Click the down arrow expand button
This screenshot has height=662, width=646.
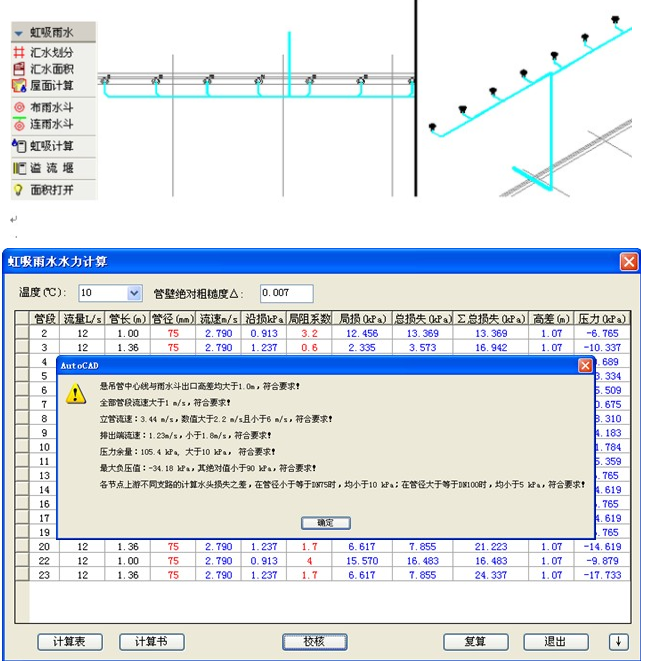tap(619, 642)
